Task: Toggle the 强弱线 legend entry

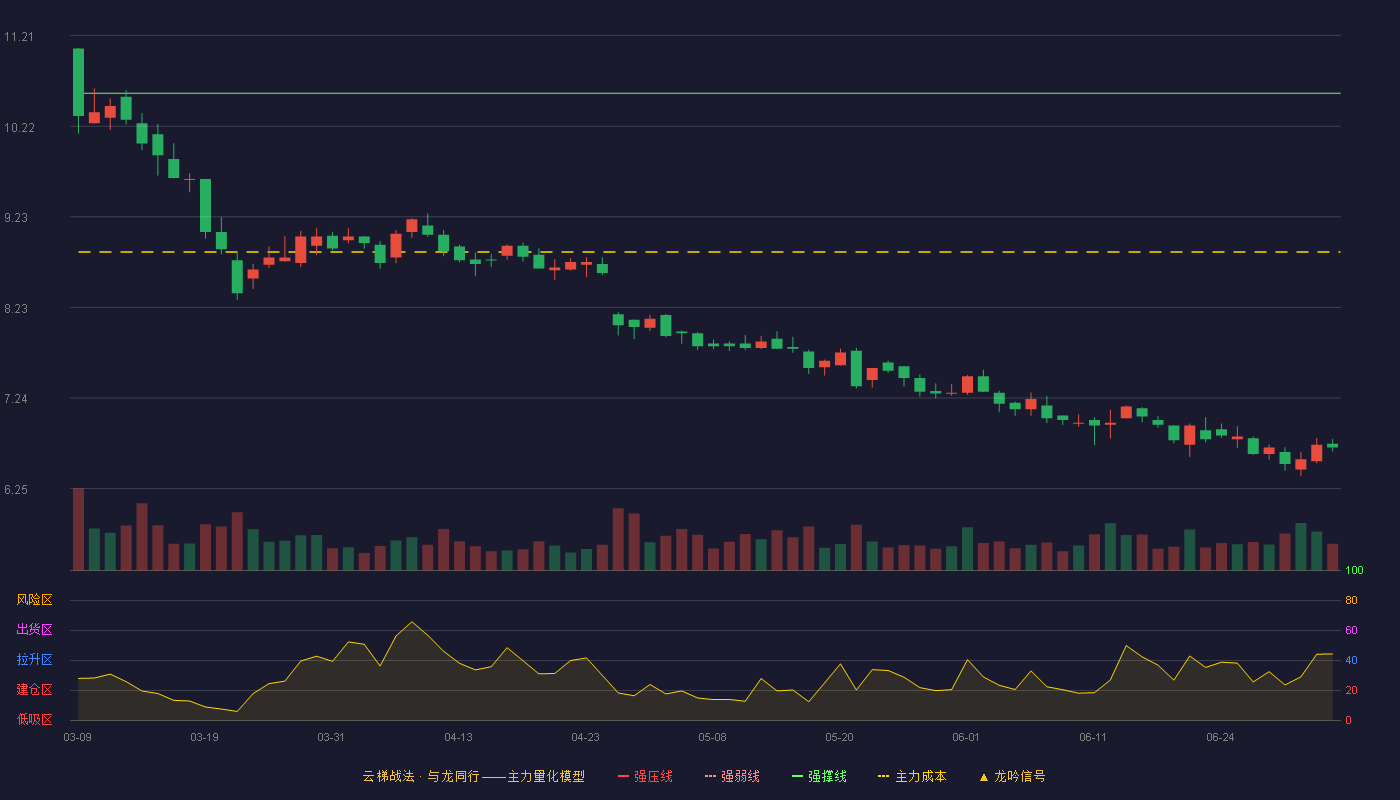Action: pyautogui.click(x=732, y=776)
